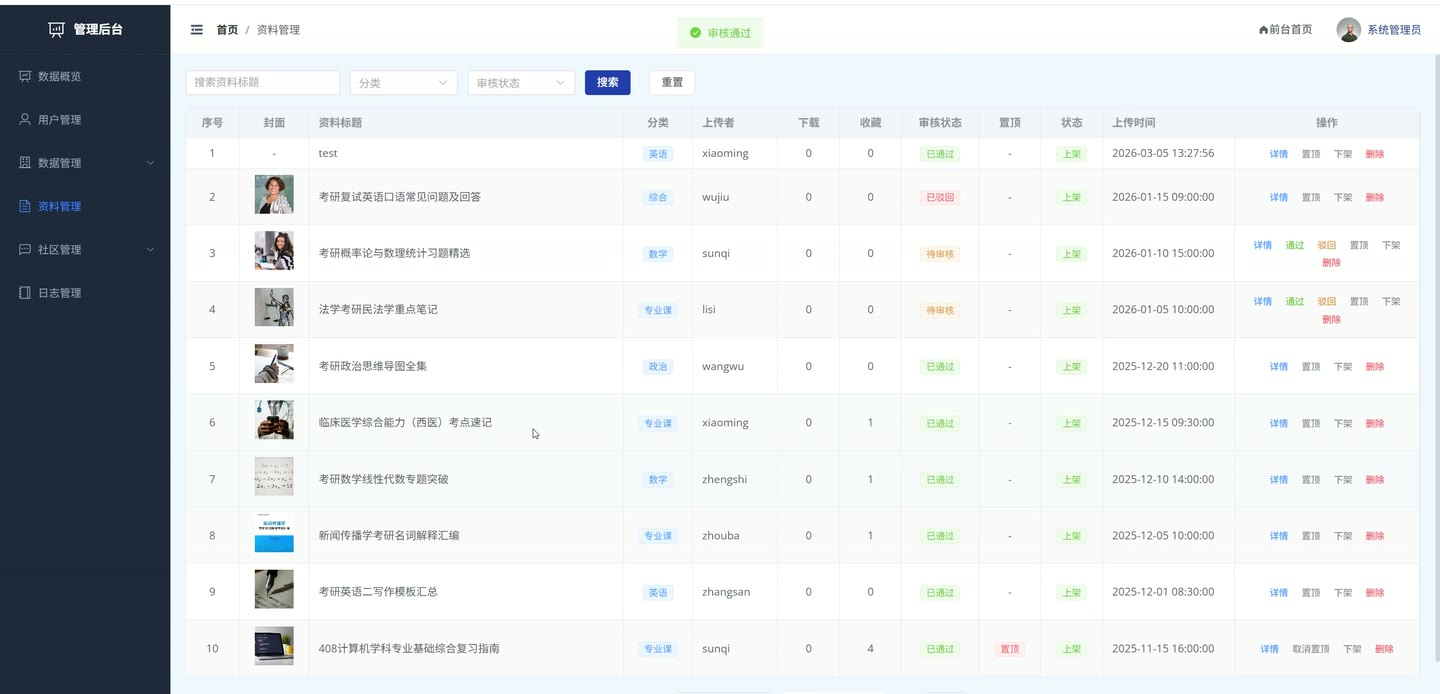Click the 审核状态 column header
1440x694 pixels.
pyautogui.click(x=940, y=123)
